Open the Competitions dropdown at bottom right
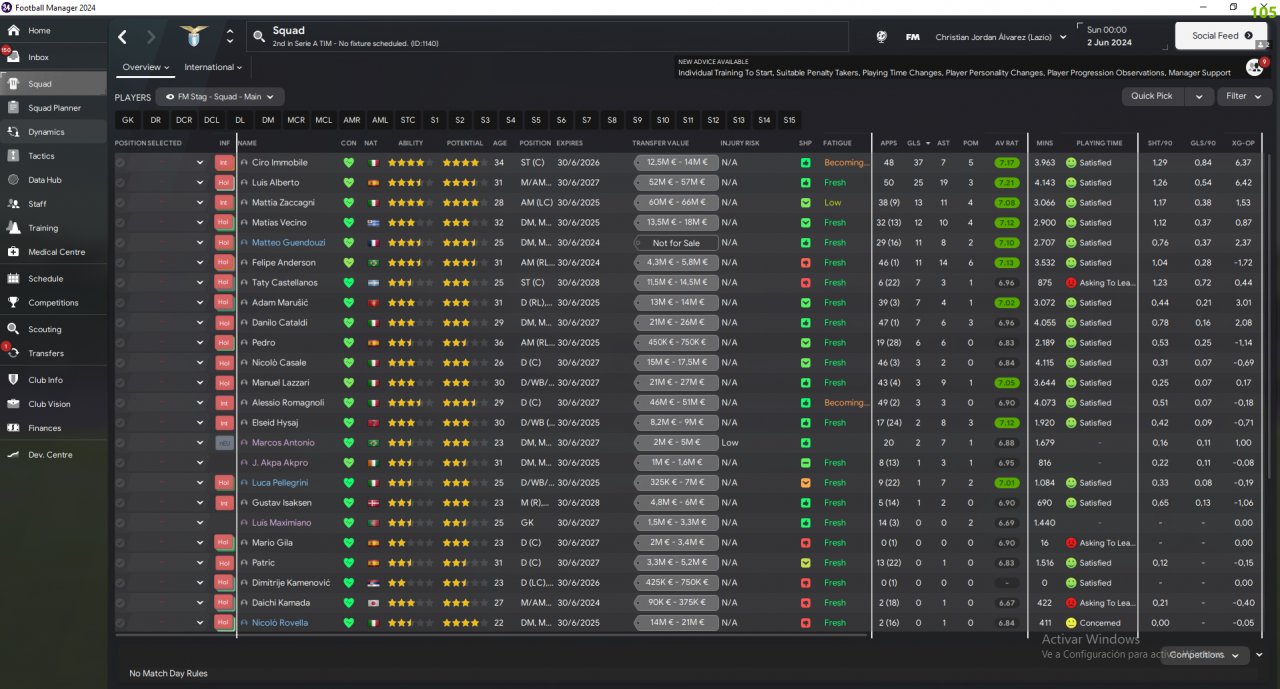The image size is (1280, 689). click(1204, 655)
